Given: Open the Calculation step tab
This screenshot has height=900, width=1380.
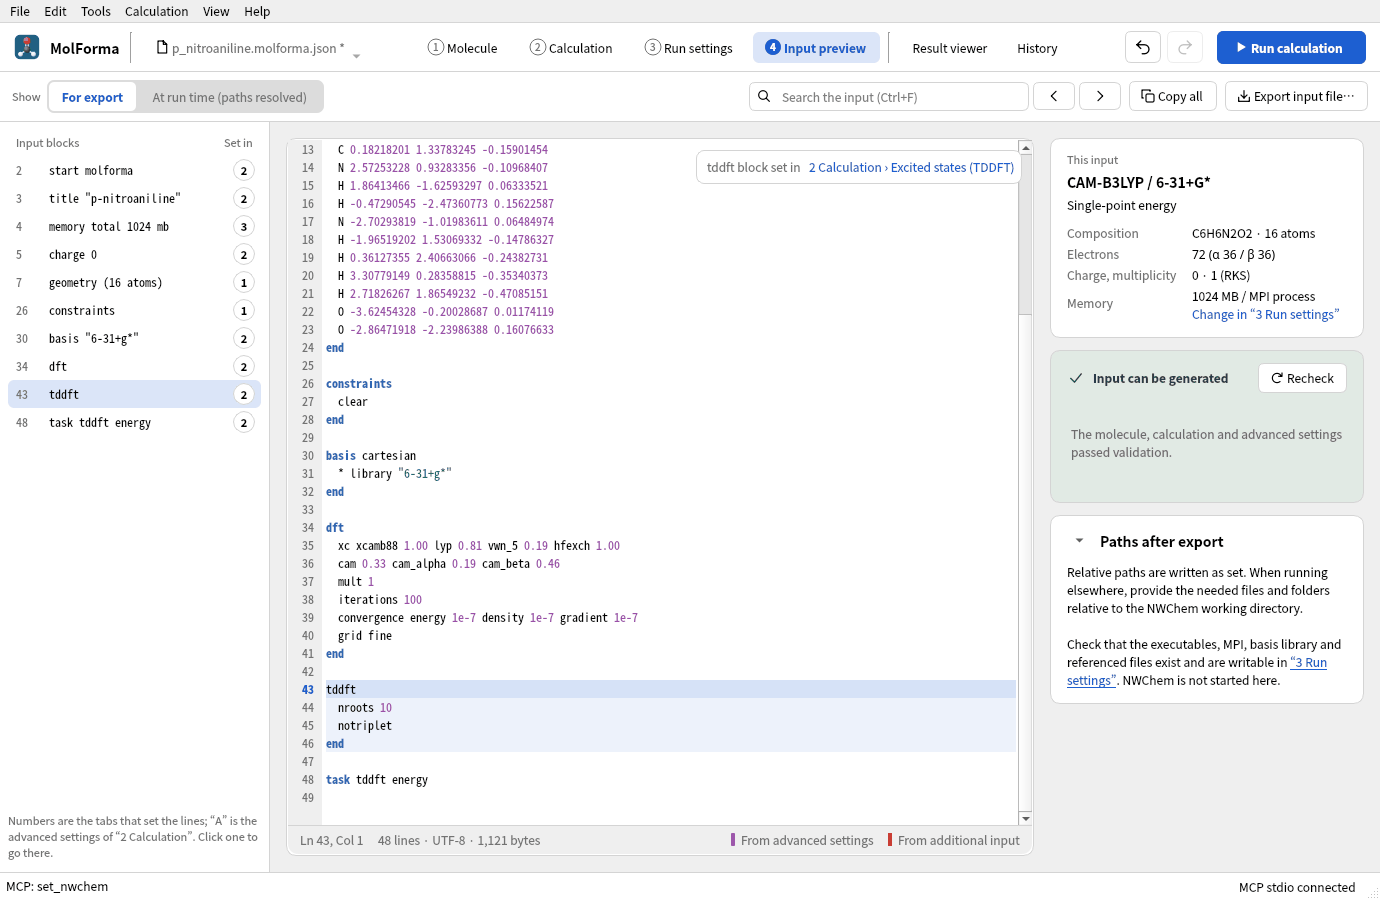Looking at the screenshot, I should [571, 48].
